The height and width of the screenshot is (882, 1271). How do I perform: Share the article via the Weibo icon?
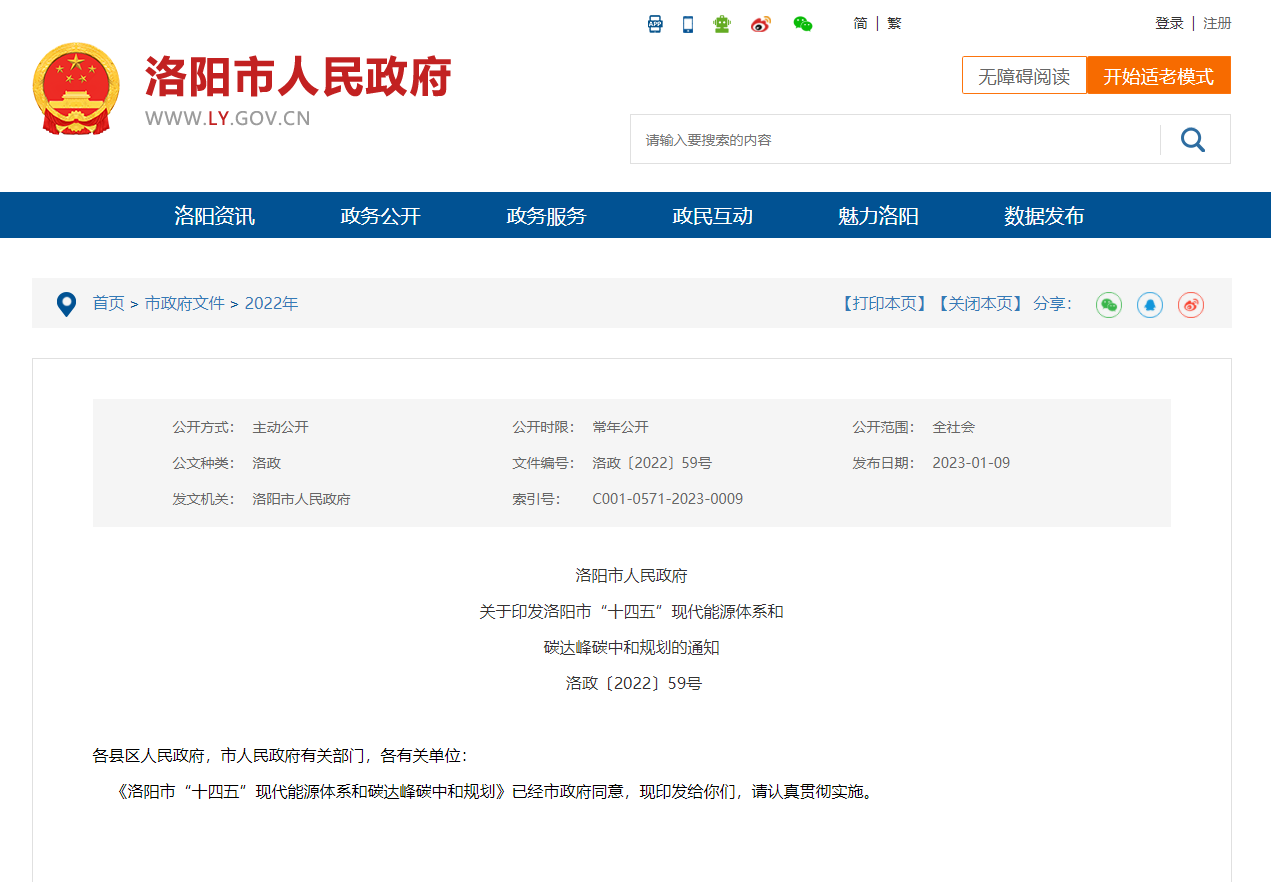(1190, 304)
